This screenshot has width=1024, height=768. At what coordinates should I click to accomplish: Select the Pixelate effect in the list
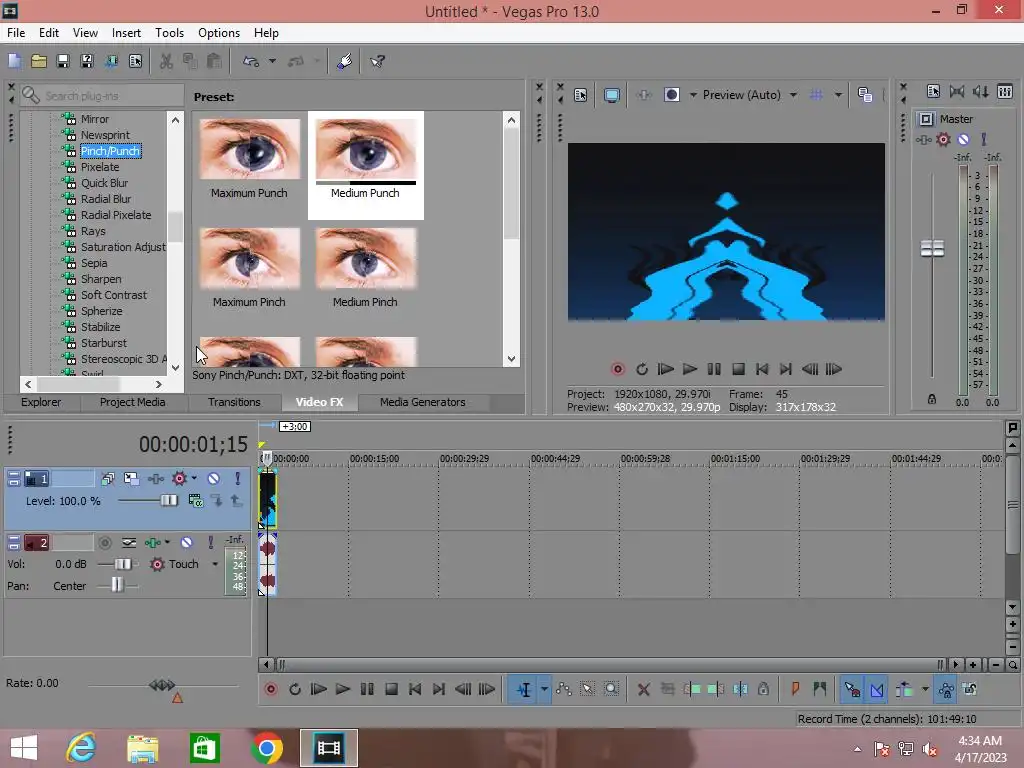(x=100, y=167)
